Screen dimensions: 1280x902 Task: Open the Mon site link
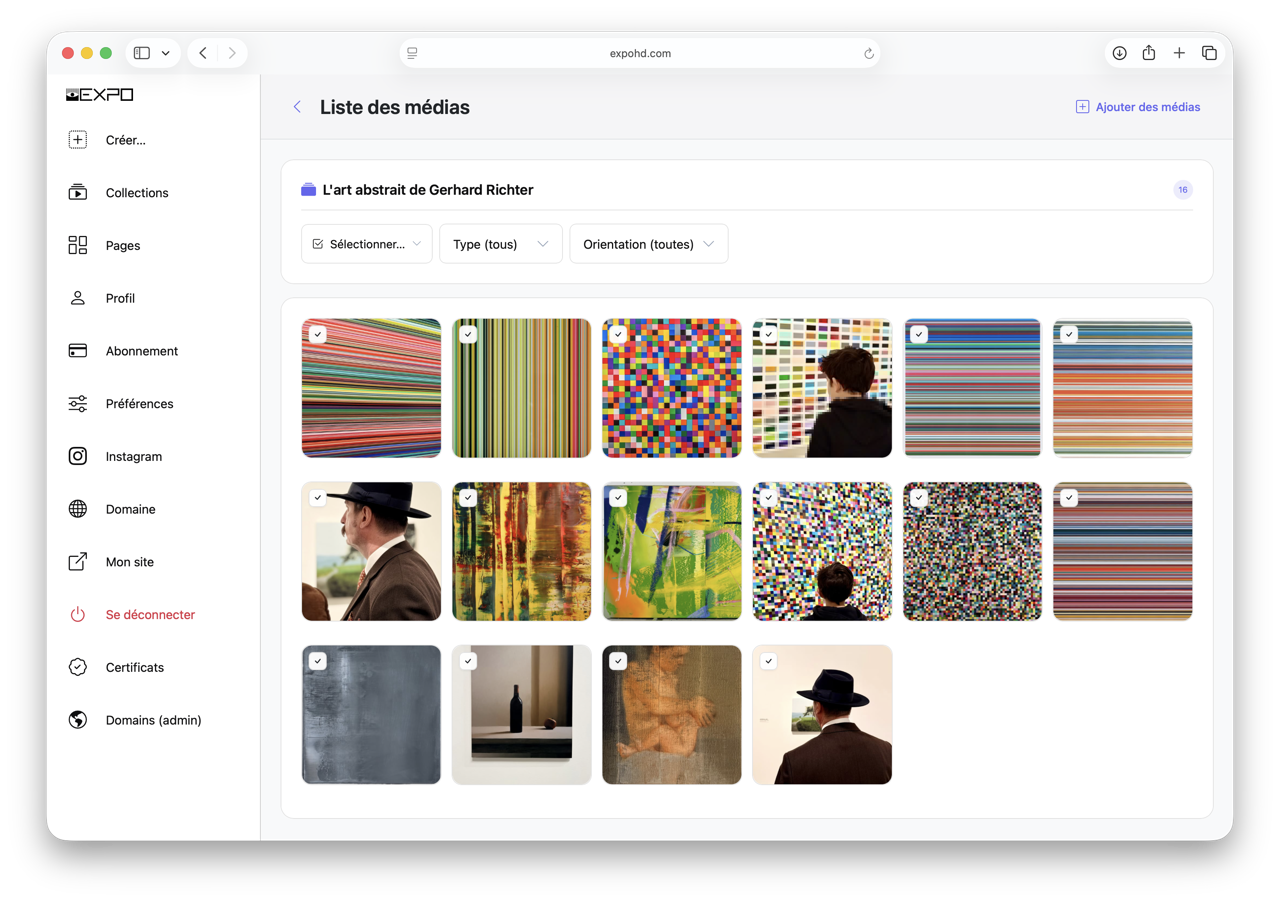pyautogui.click(x=129, y=562)
